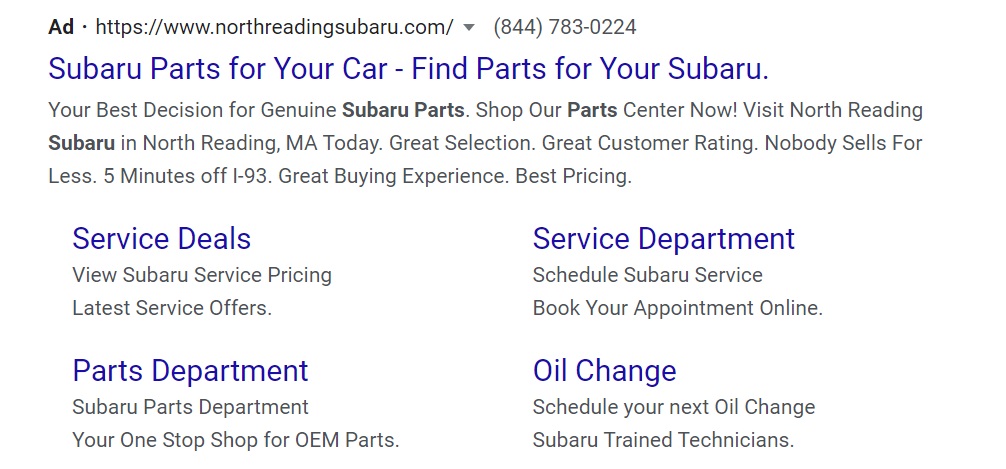
Task: Click "Your One Stop Shop for OEM Parts."
Action: click(x=235, y=440)
